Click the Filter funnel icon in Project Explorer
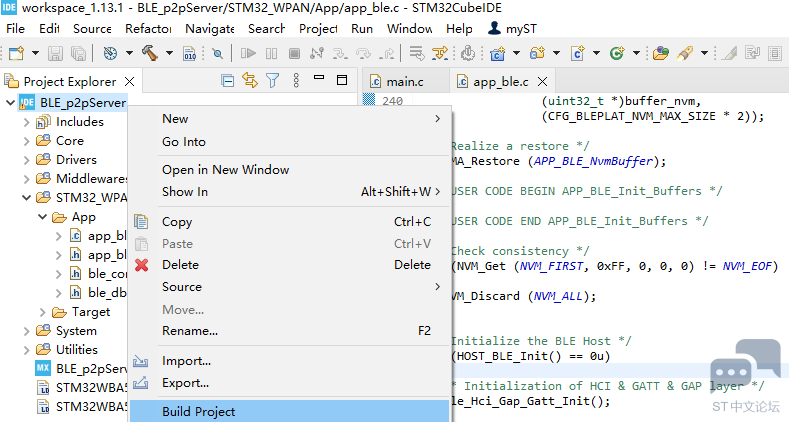The height and width of the screenshot is (422, 789). coord(272,80)
